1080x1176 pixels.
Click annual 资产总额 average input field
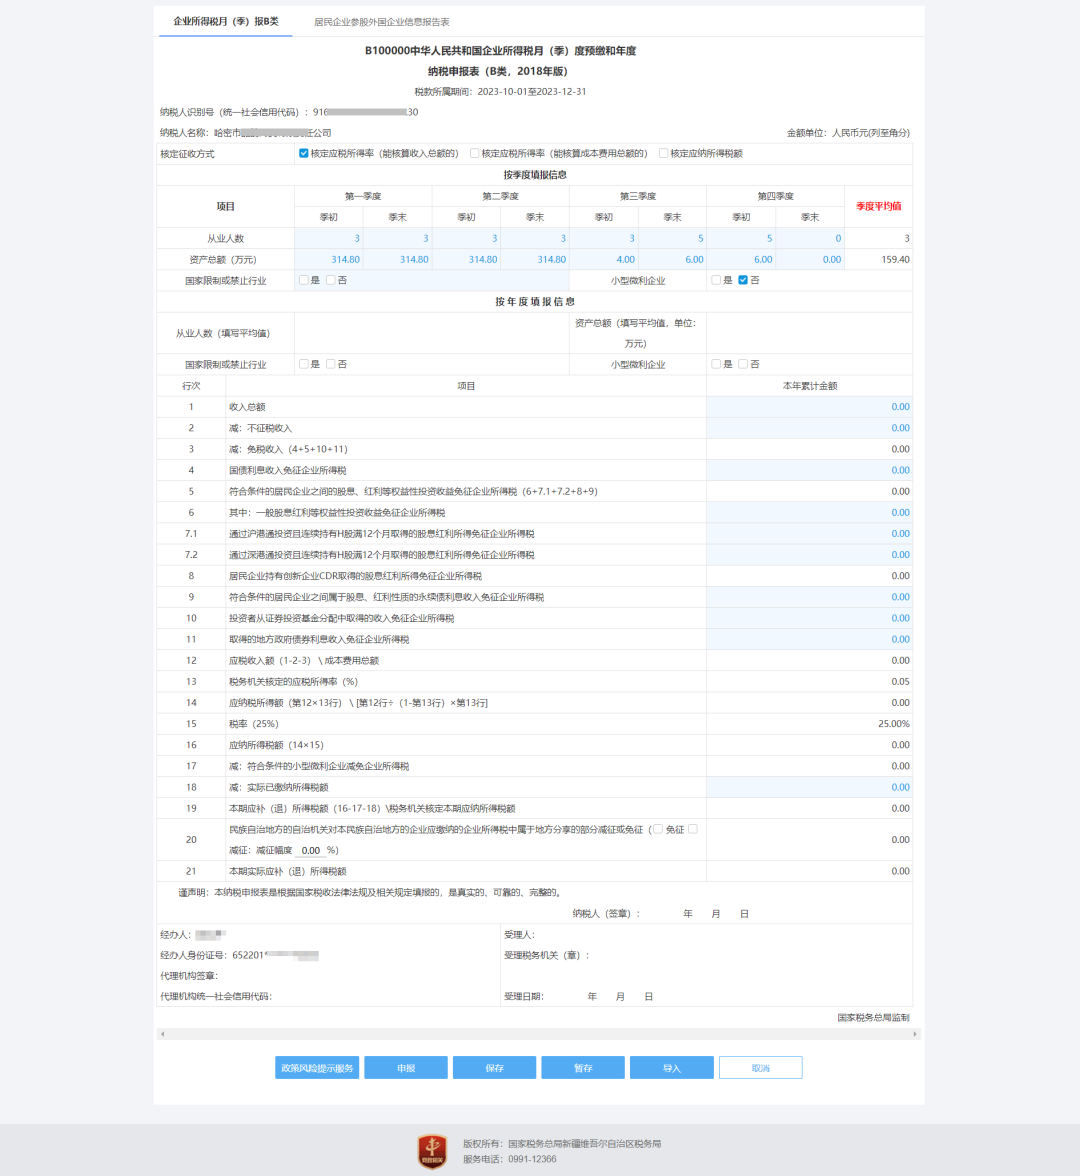pos(809,333)
